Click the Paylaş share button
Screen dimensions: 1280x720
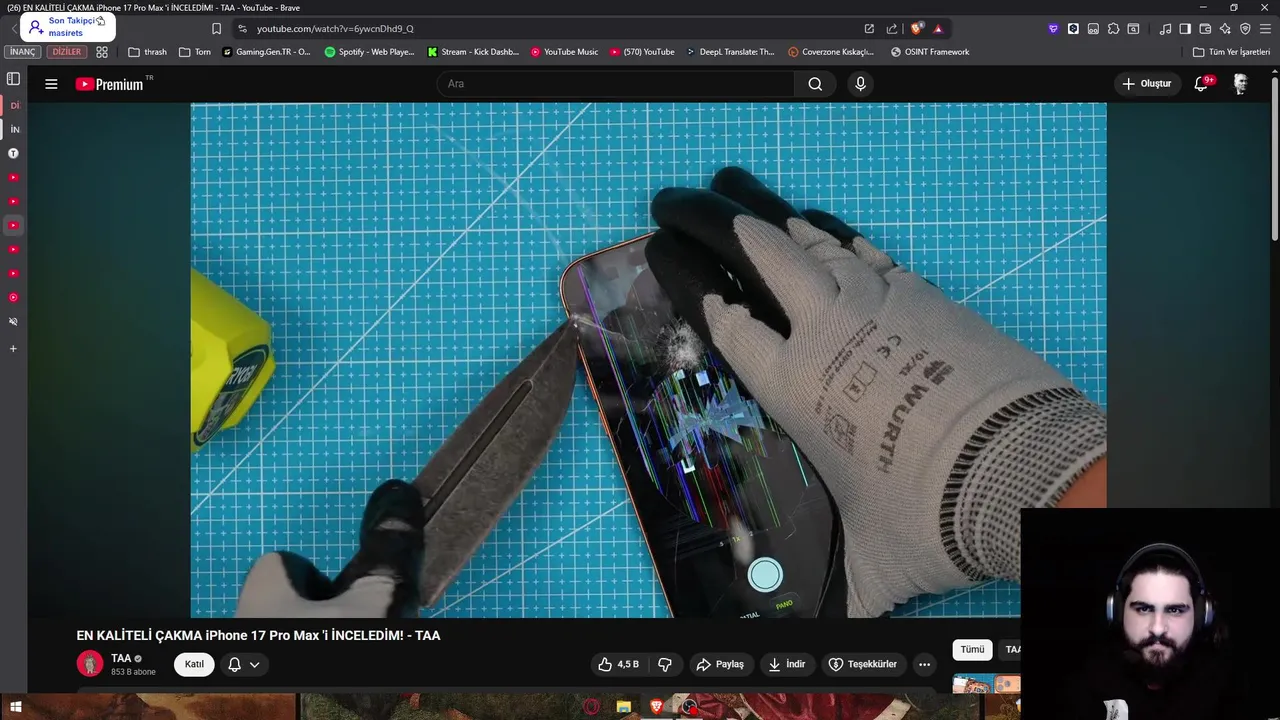(720, 664)
